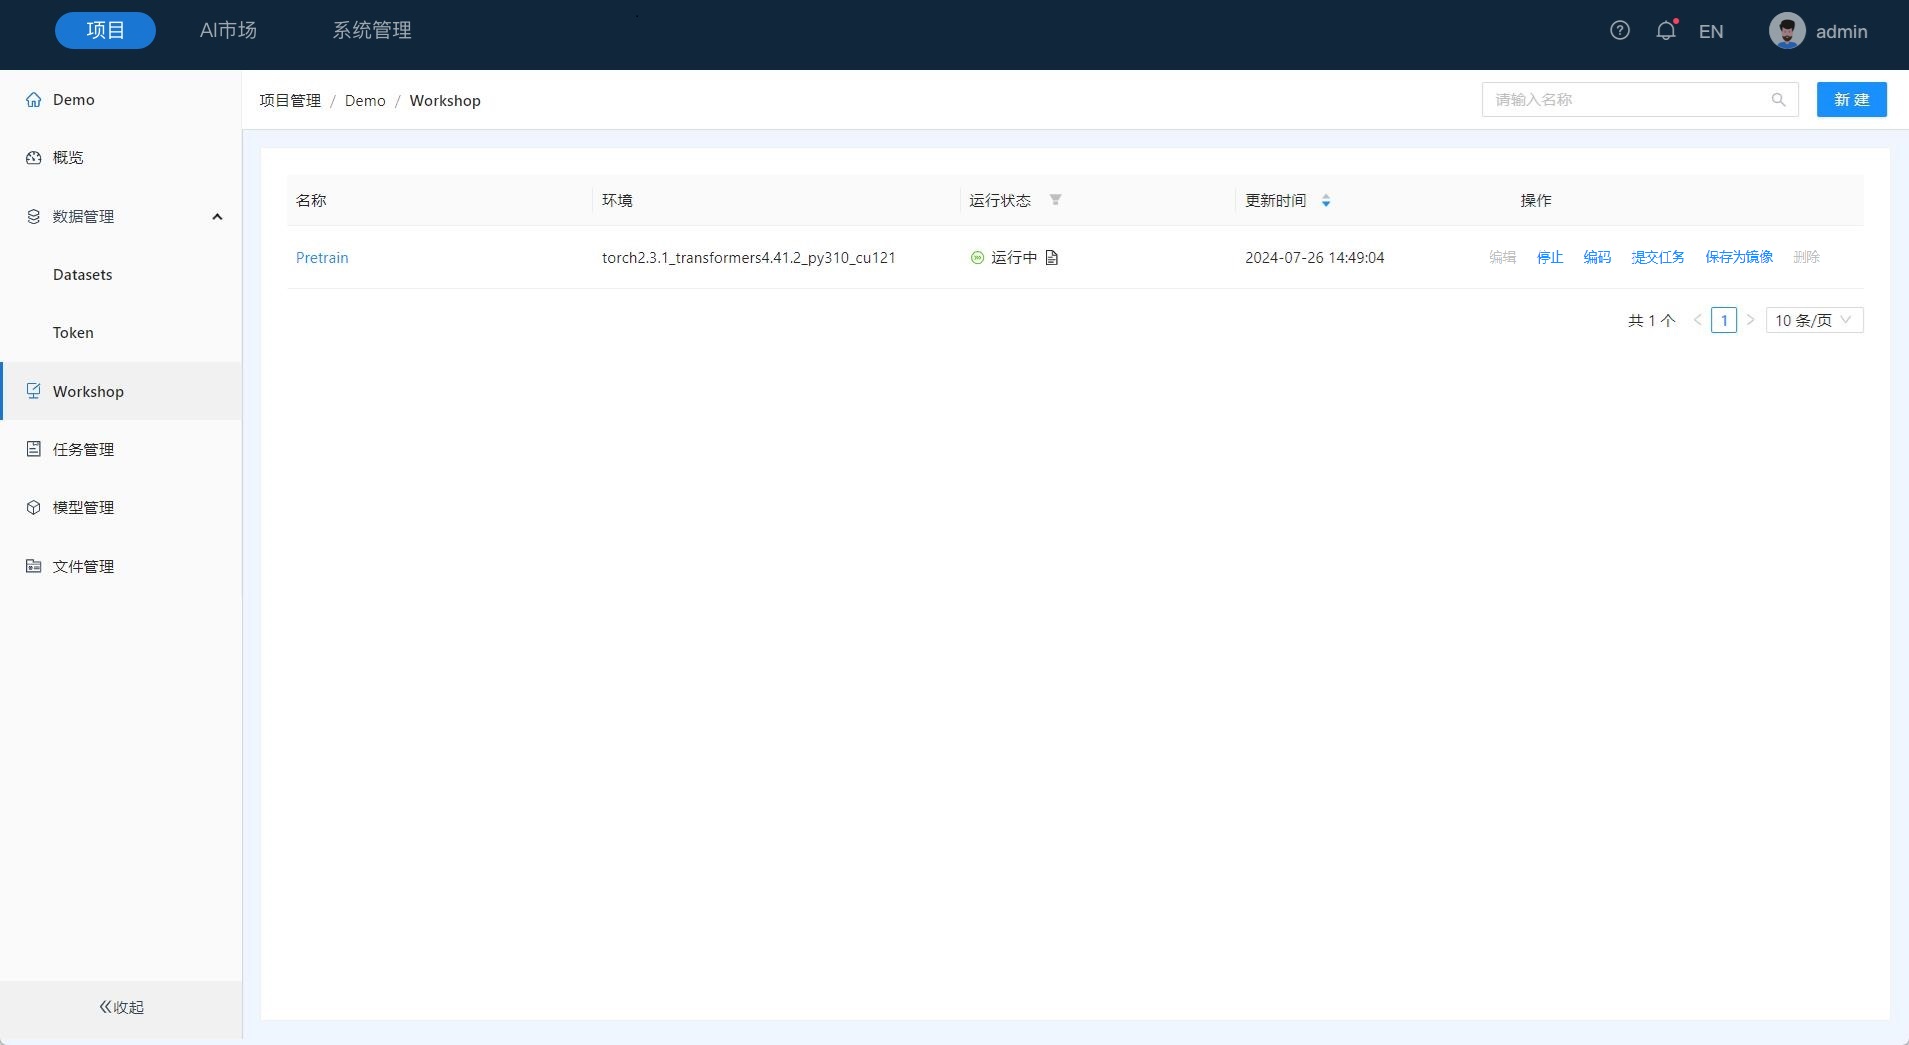Click the admin avatar picture
This screenshot has height=1045, width=1909.
point(1786,31)
